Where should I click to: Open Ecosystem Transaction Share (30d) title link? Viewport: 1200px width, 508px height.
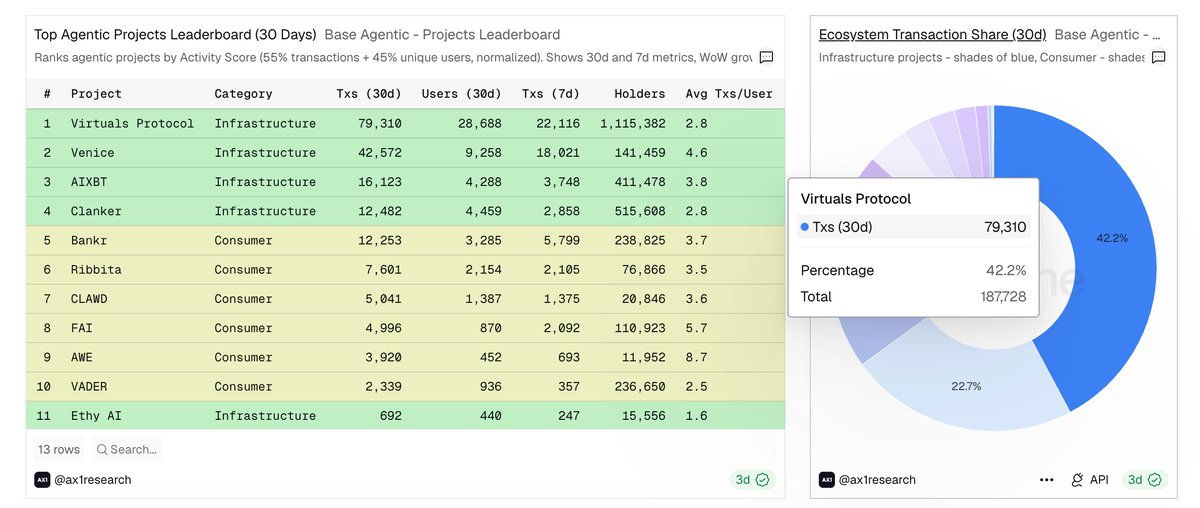click(x=933, y=34)
